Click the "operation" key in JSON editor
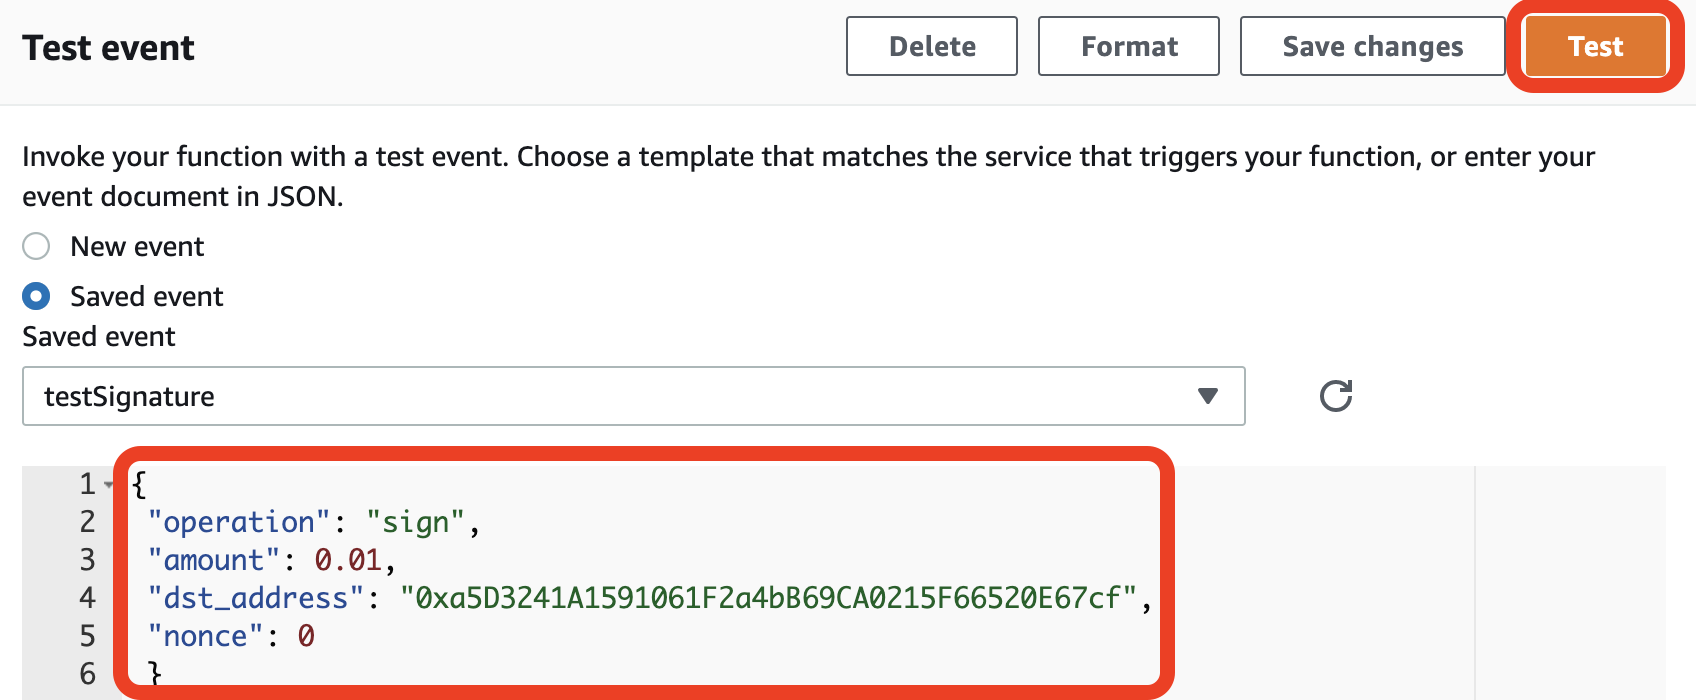Image resolution: width=1696 pixels, height=700 pixels. (x=239, y=522)
